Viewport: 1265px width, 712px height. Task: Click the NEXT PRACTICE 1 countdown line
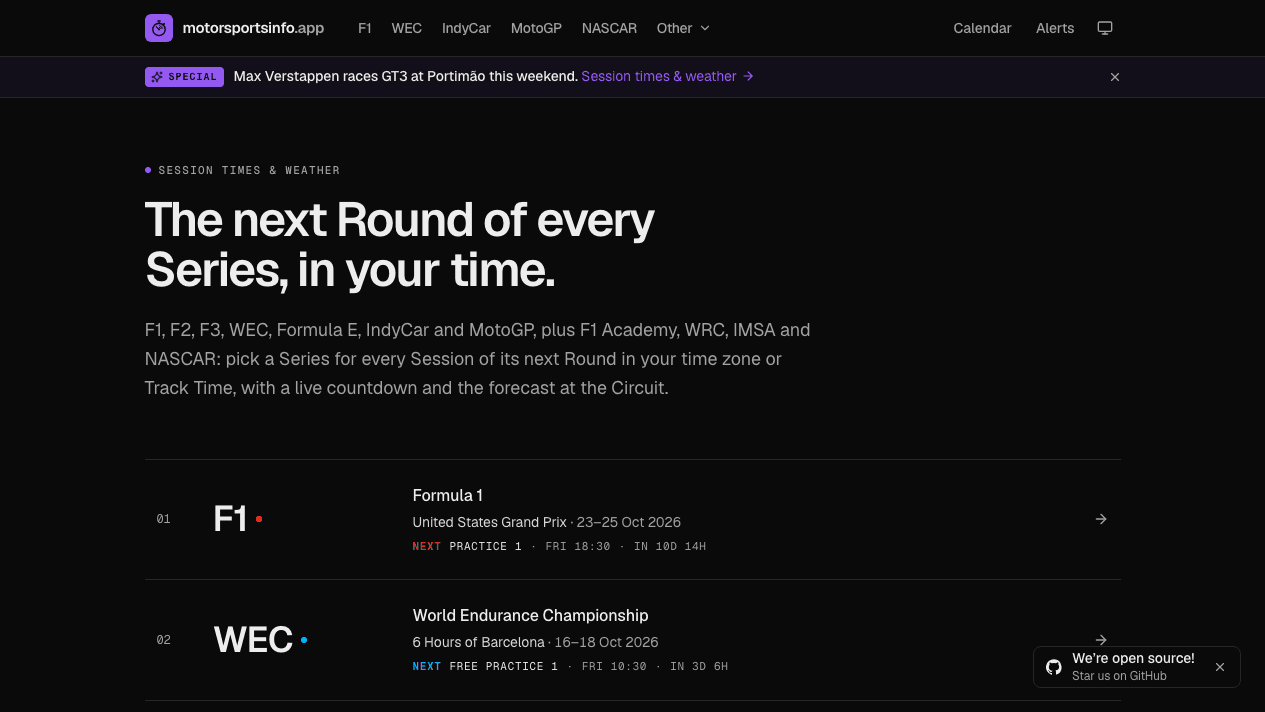[x=559, y=547]
